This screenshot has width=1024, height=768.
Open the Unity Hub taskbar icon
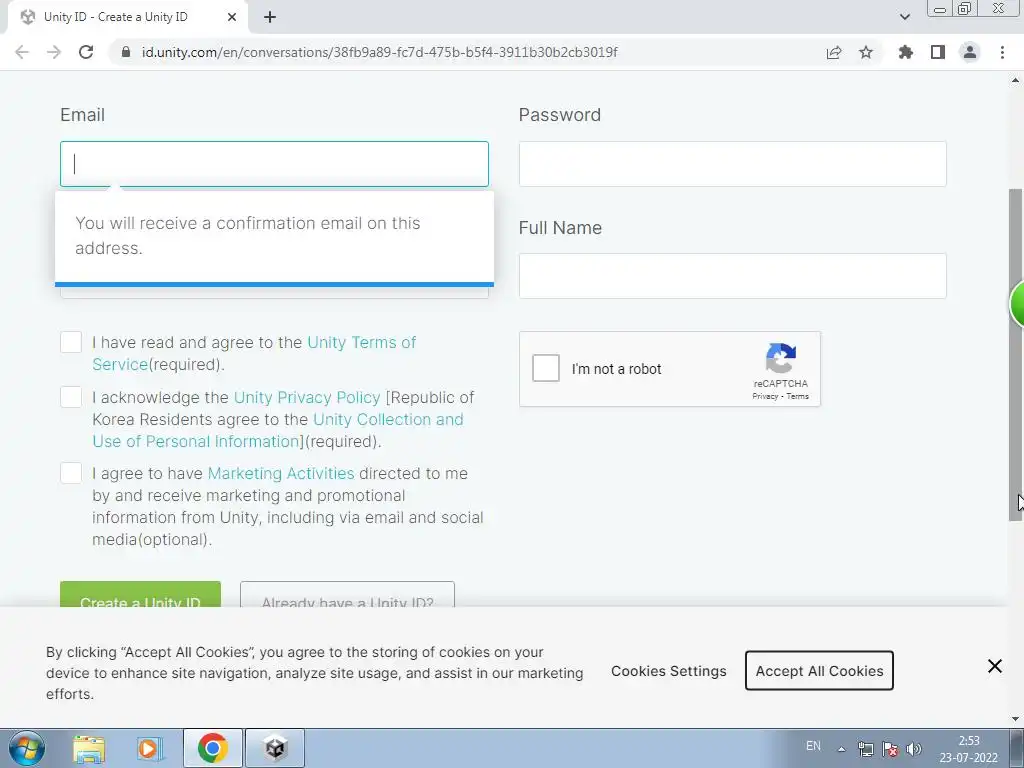click(275, 748)
